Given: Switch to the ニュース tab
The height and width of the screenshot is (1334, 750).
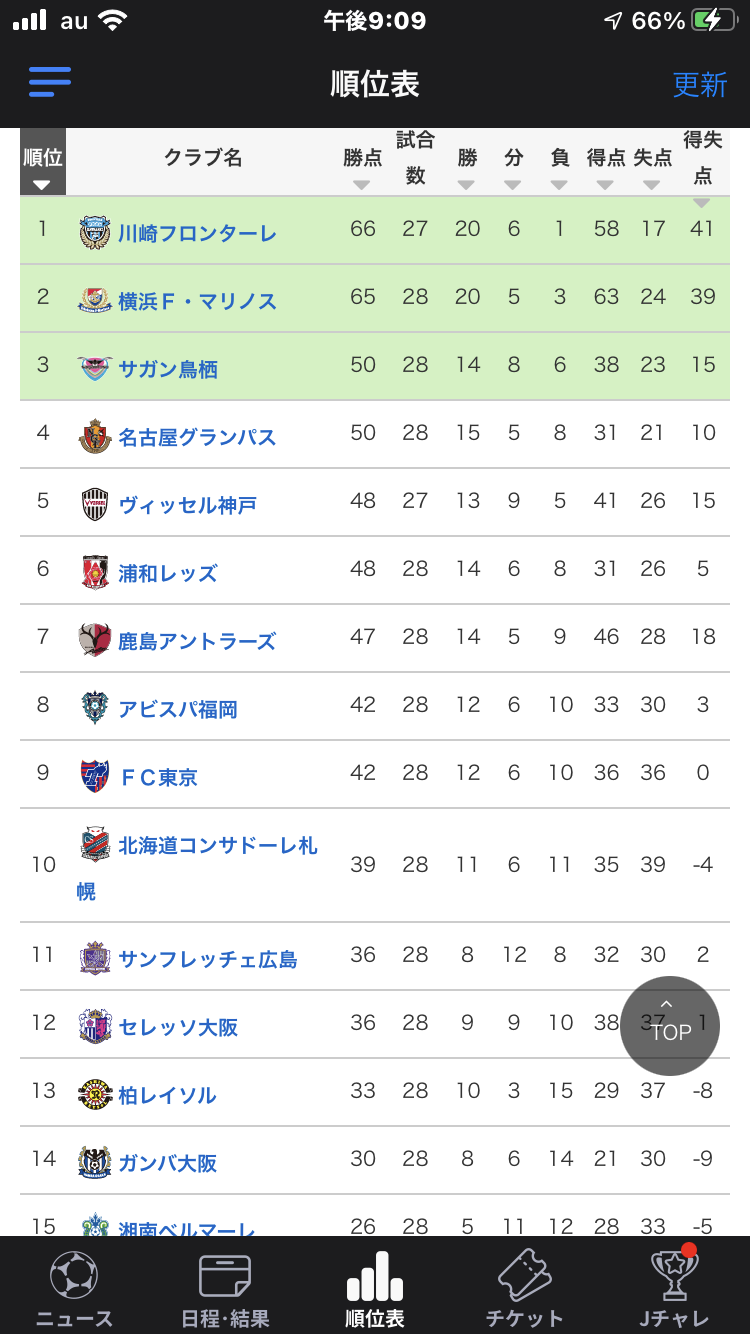Looking at the screenshot, I should [74, 1289].
